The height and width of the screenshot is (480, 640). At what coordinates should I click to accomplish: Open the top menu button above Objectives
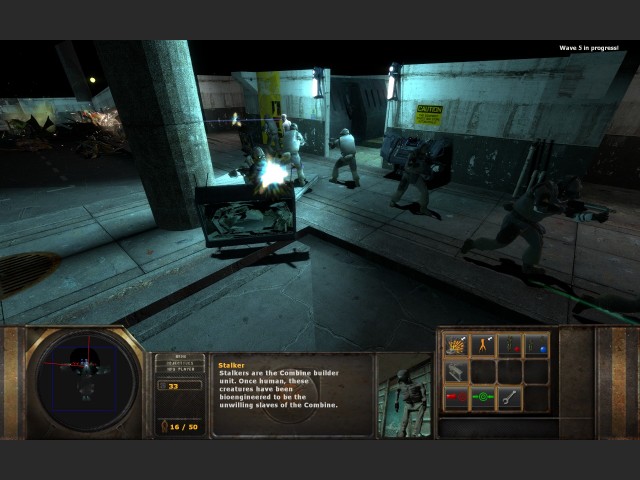coord(180,357)
